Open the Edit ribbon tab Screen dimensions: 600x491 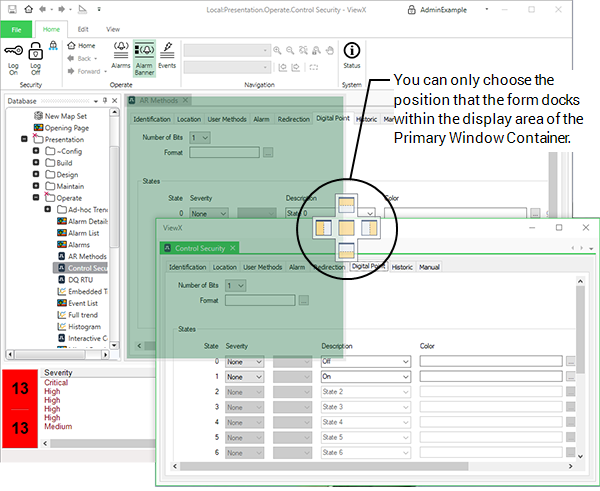(82, 30)
